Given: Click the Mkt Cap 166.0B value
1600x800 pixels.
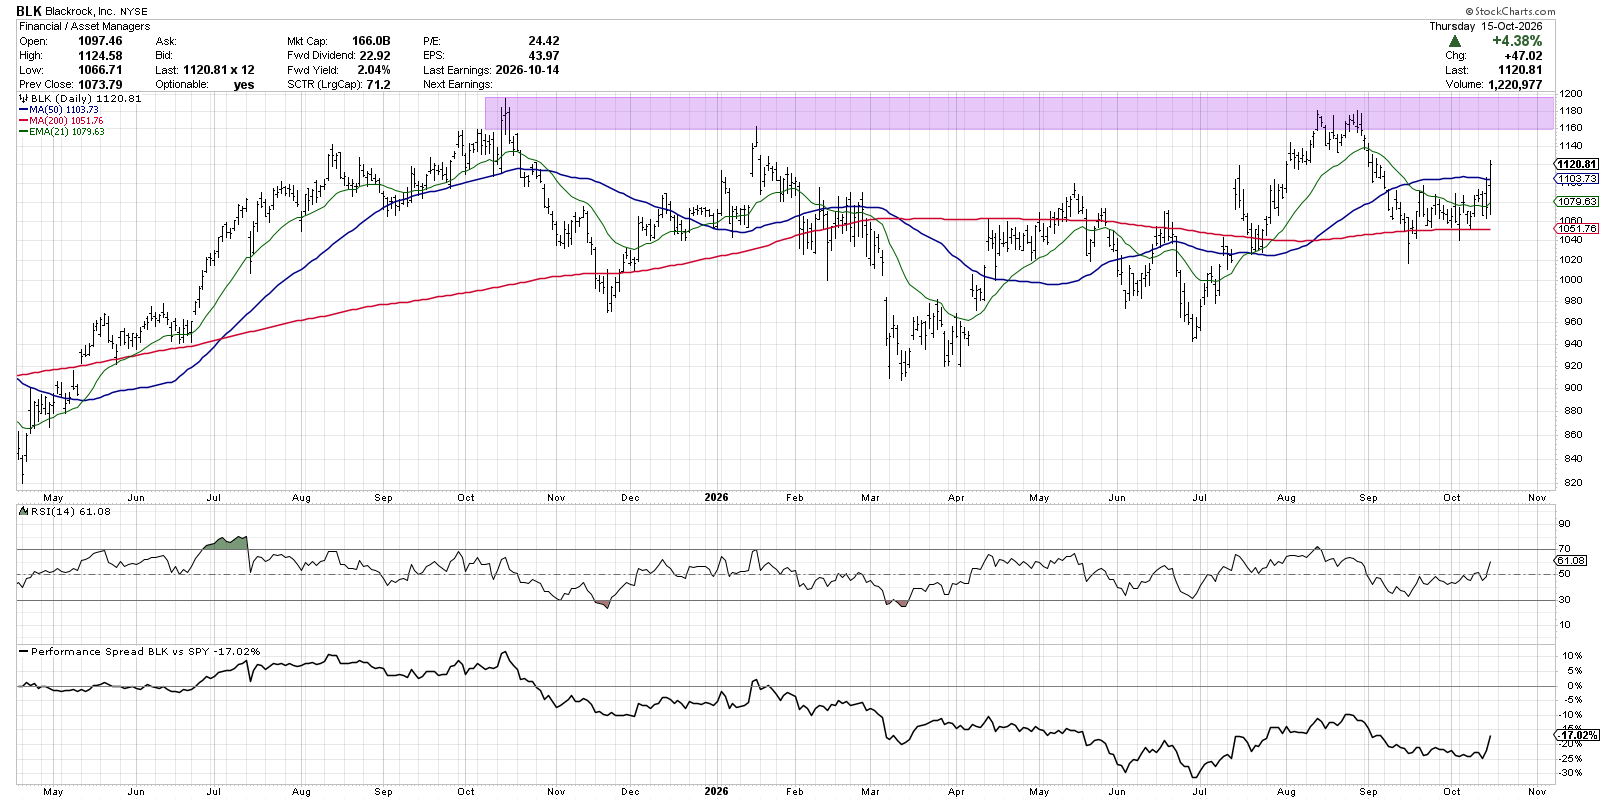Looking at the screenshot, I should point(371,41).
